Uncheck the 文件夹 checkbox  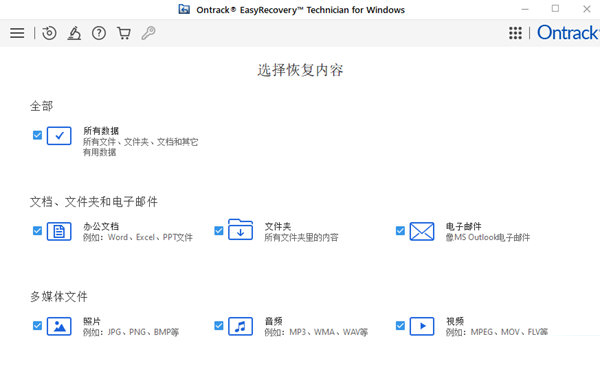pos(218,231)
